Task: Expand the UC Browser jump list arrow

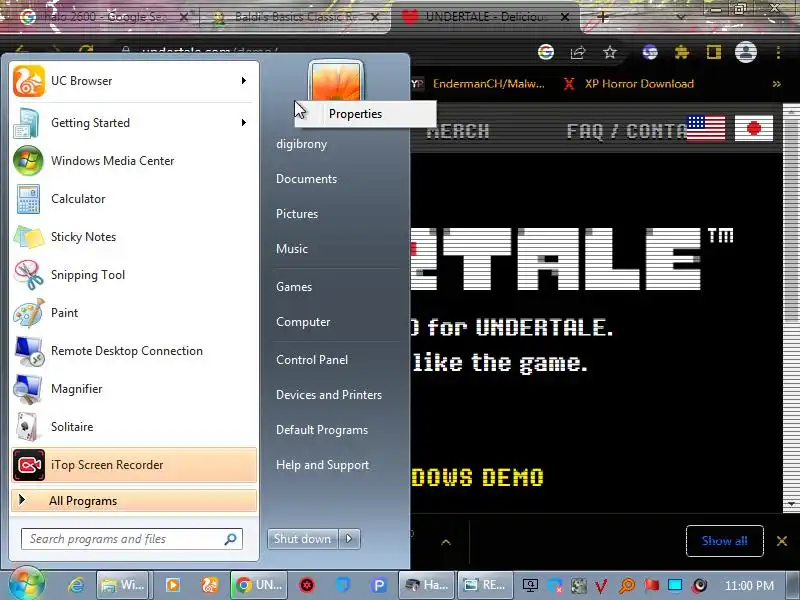Action: click(244, 81)
